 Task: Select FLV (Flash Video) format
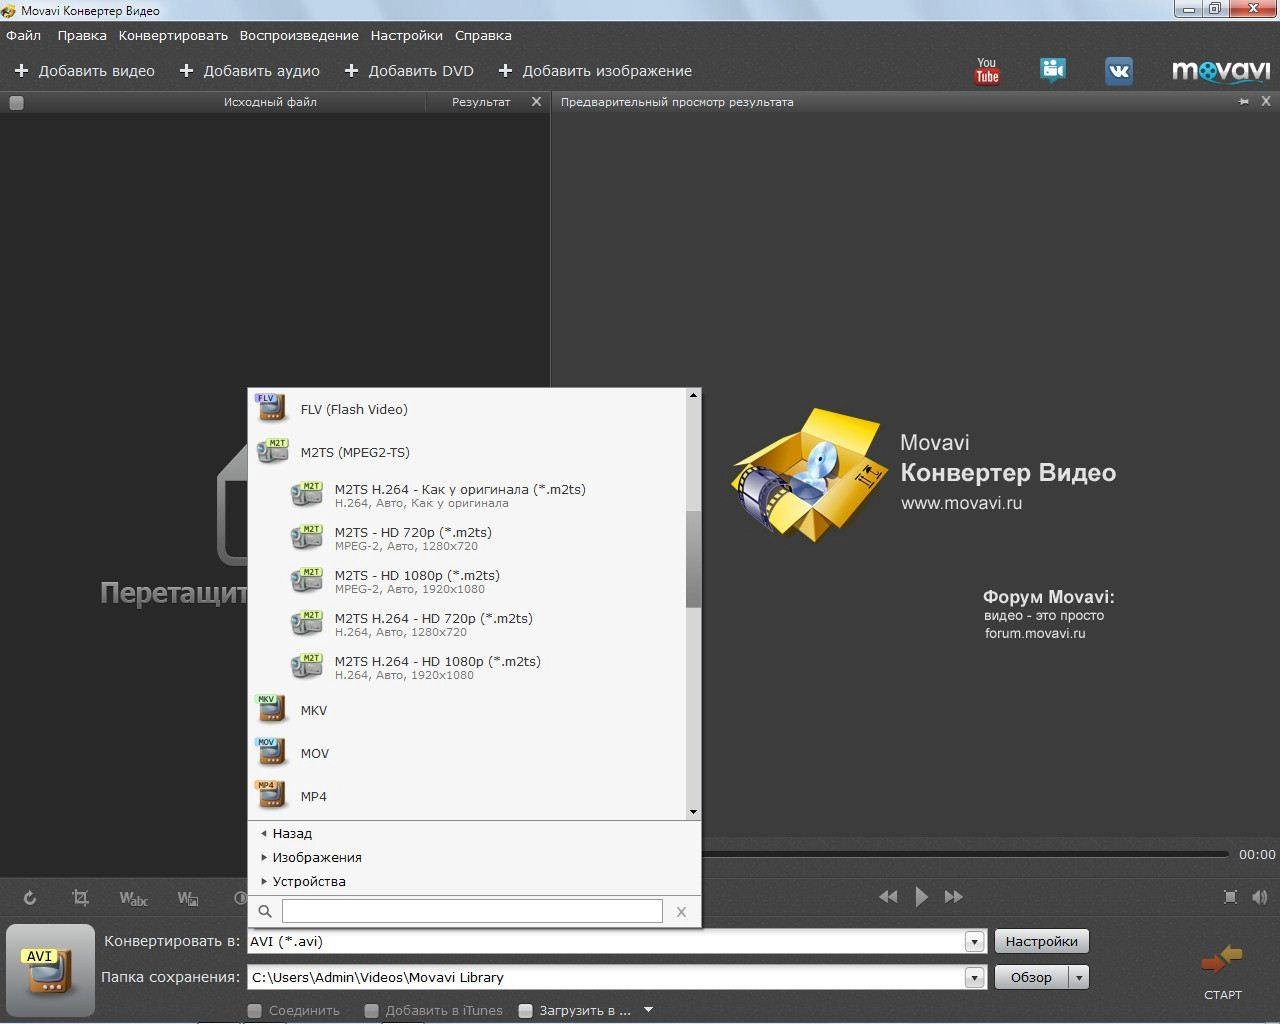(x=468, y=409)
